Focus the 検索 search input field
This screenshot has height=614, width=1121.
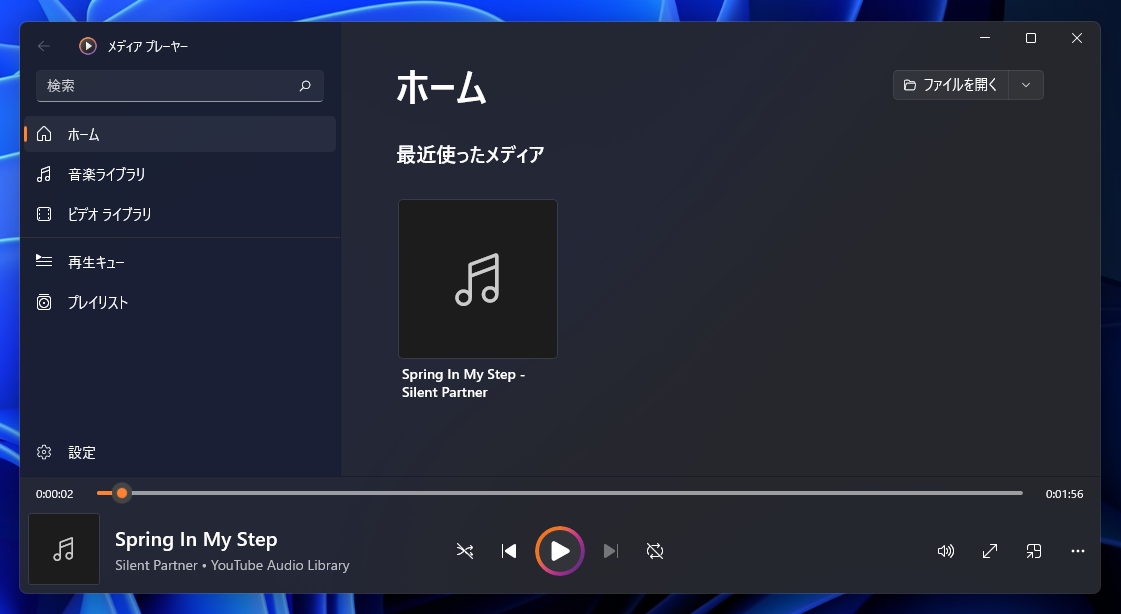coord(179,86)
